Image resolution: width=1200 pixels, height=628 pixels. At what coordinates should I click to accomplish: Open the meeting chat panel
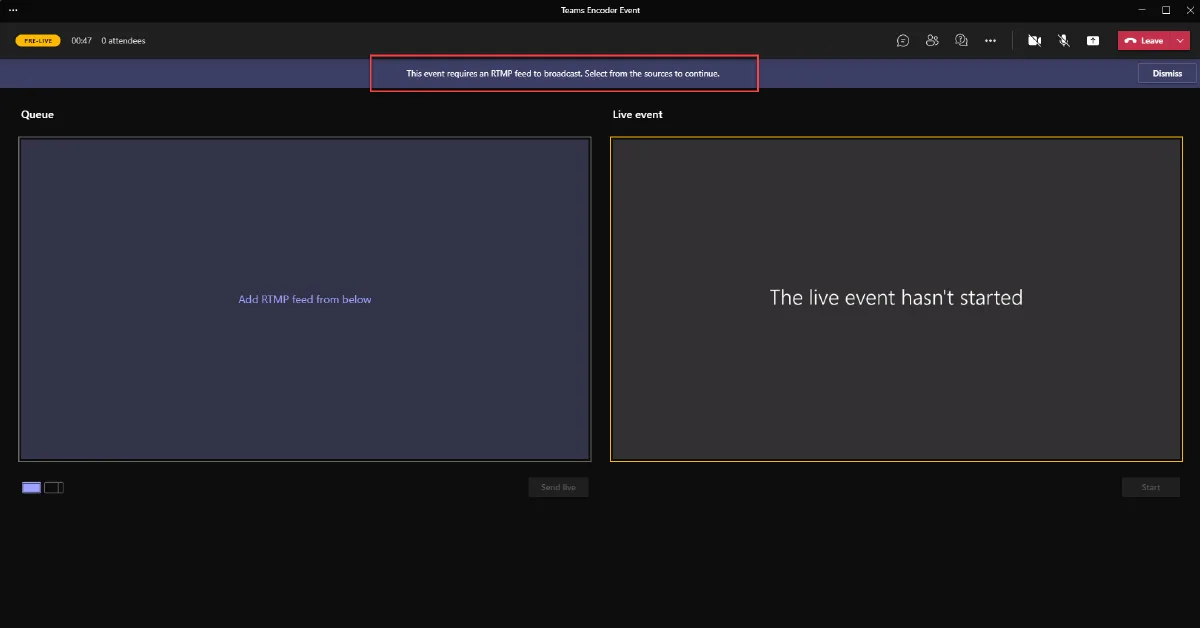903,41
